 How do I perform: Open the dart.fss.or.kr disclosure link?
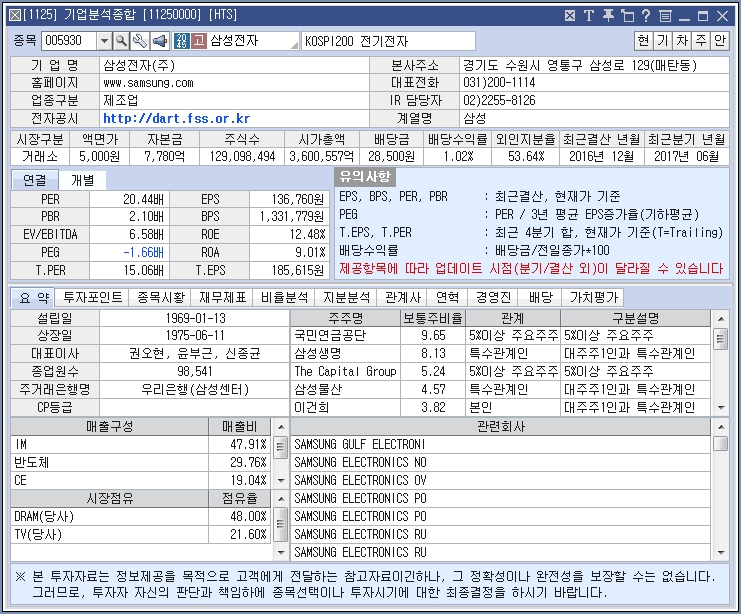click(176, 119)
